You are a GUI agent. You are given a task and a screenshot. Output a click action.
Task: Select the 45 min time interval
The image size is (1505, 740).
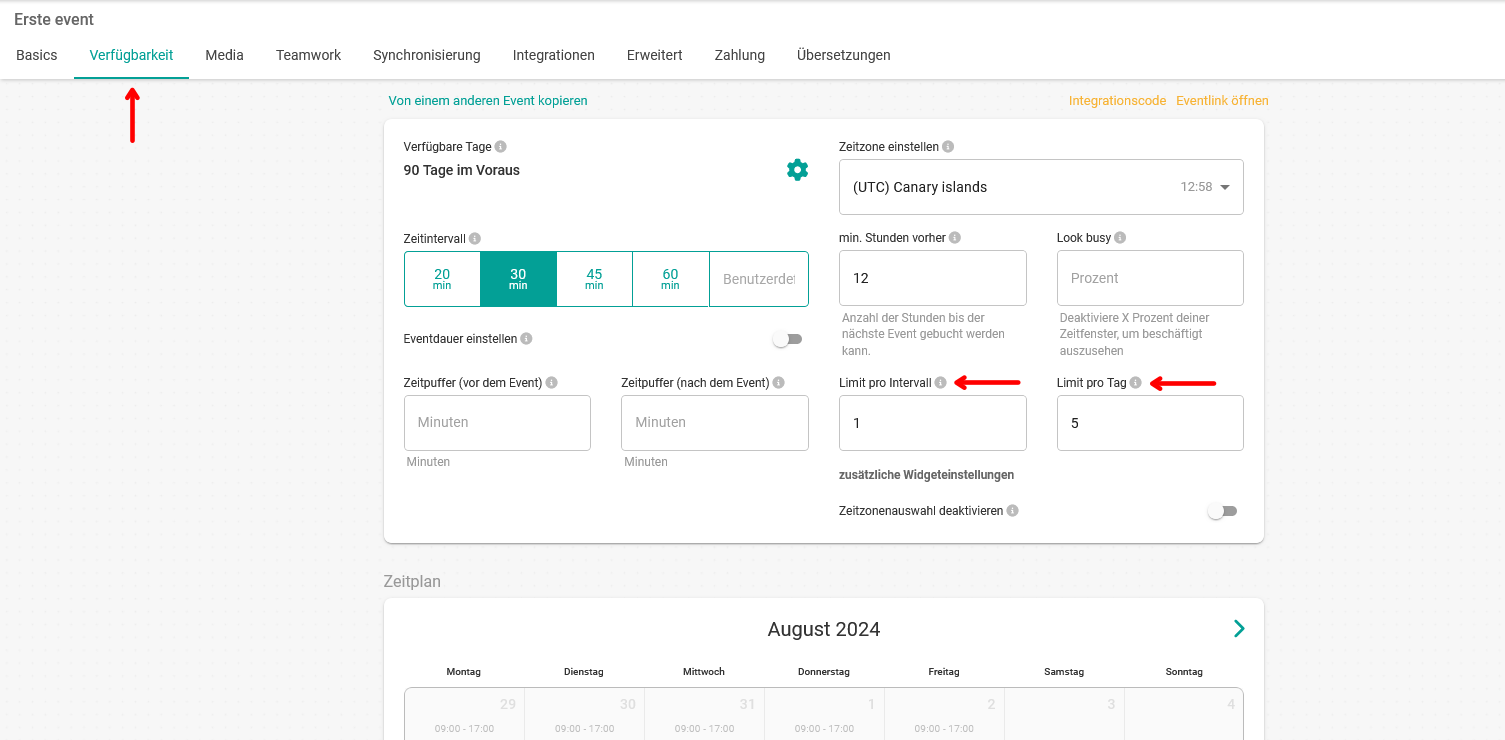click(594, 279)
